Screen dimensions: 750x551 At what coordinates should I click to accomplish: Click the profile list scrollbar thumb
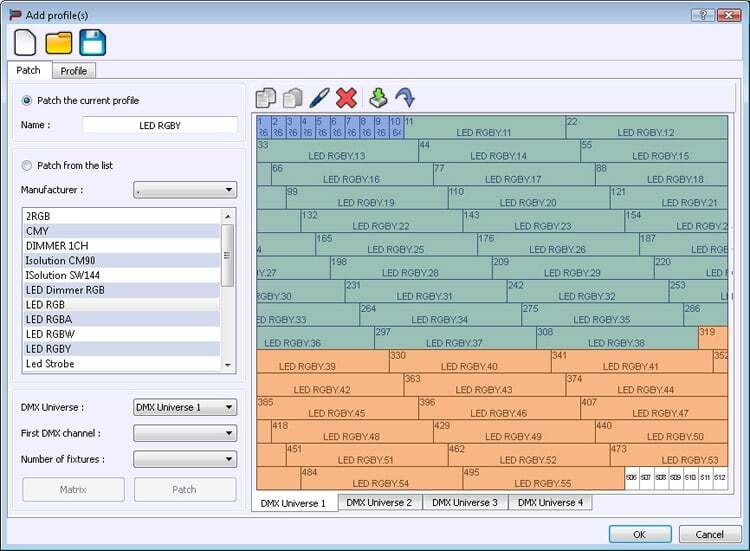[x=228, y=256]
